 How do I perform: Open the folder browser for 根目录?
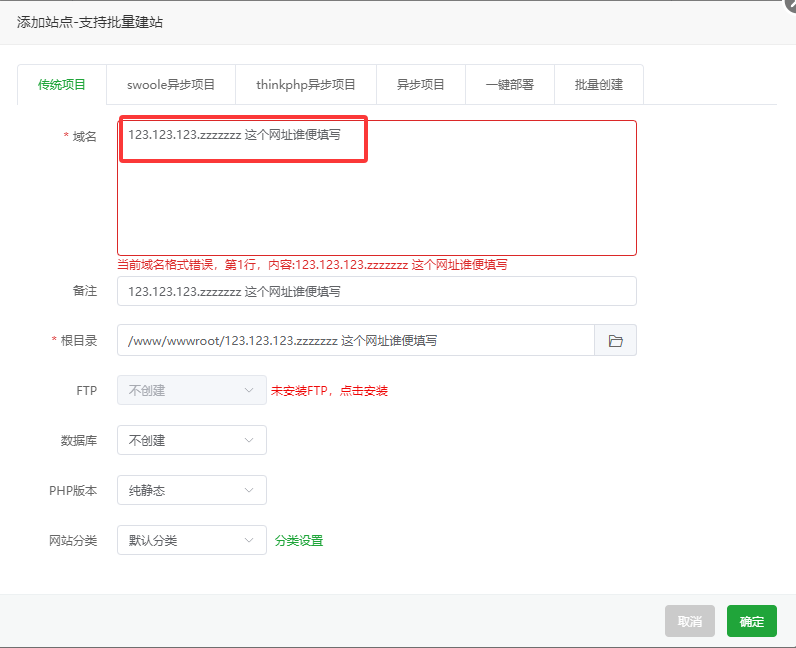[x=615, y=340]
